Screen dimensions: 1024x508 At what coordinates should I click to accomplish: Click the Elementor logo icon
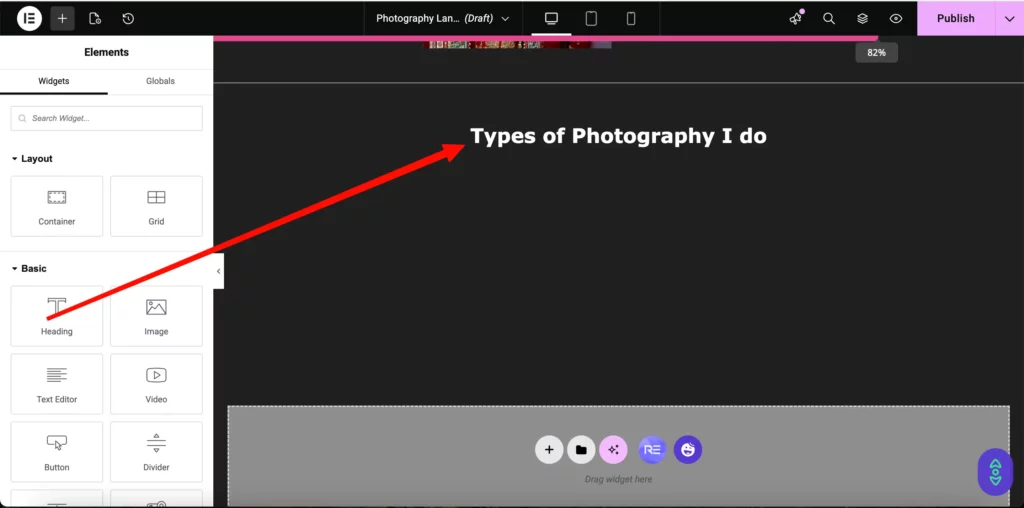pos(29,18)
